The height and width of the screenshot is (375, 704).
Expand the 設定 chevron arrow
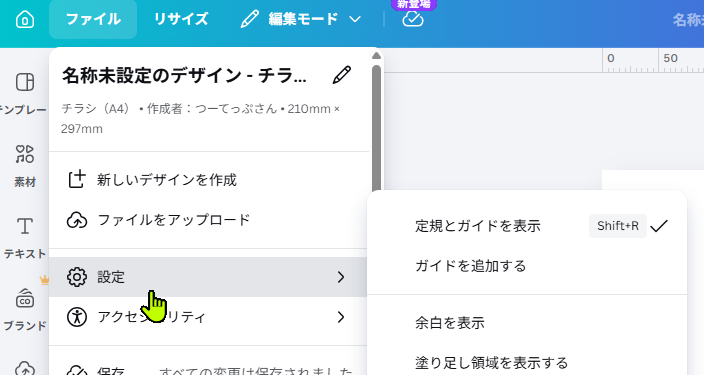(341, 277)
